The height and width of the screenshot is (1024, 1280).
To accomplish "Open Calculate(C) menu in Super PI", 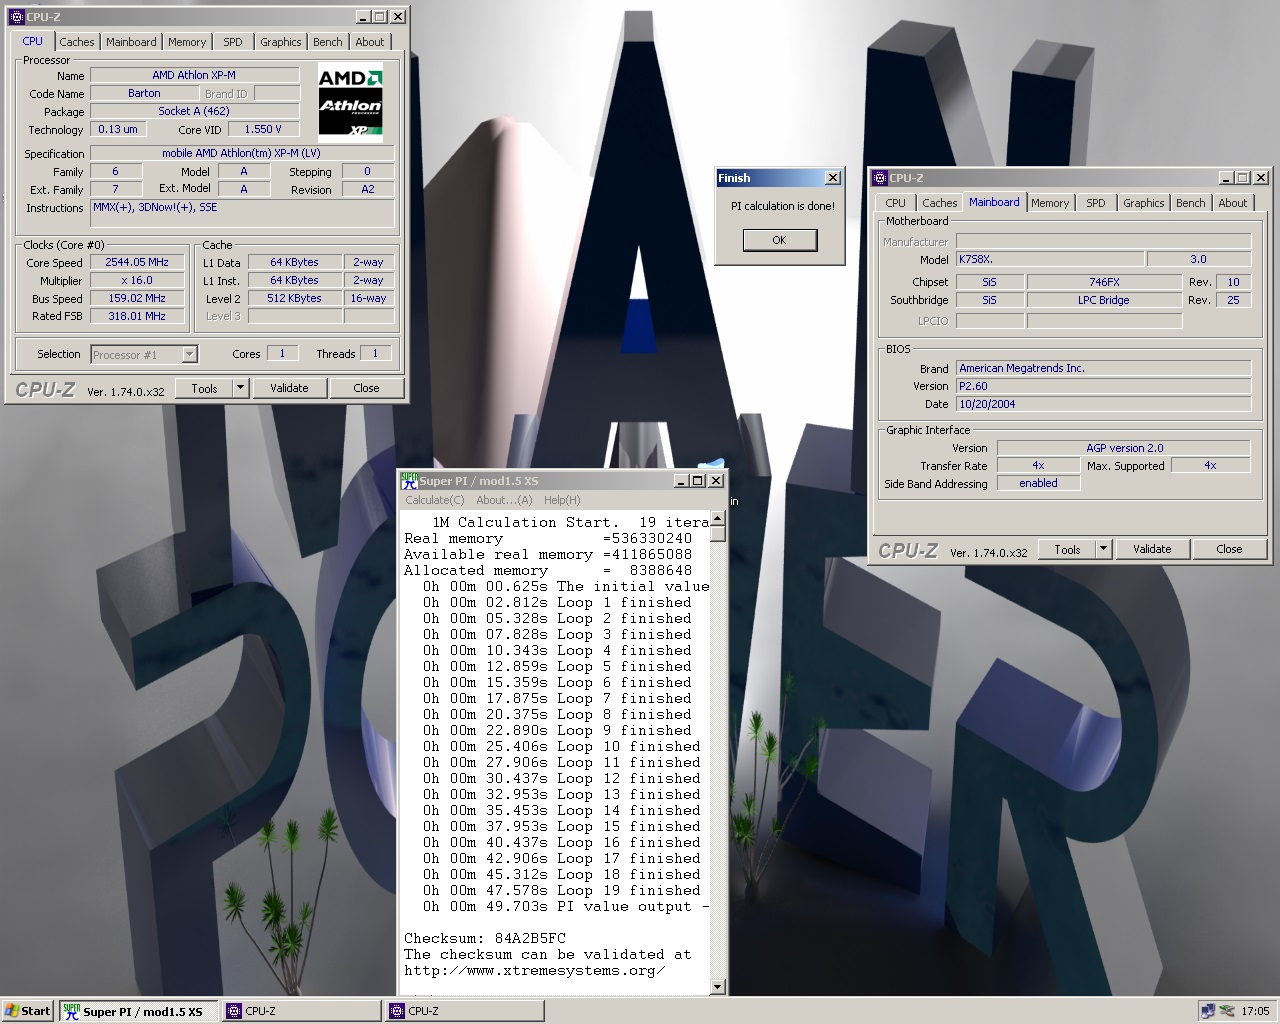I will tap(434, 500).
